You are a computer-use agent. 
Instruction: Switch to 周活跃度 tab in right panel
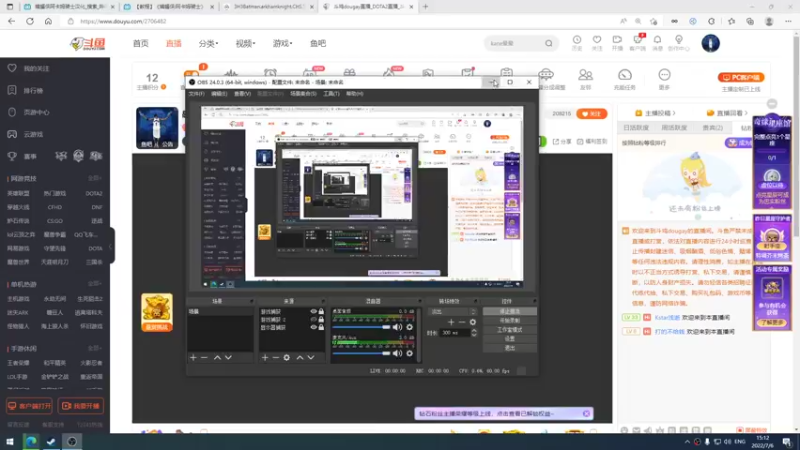674,128
